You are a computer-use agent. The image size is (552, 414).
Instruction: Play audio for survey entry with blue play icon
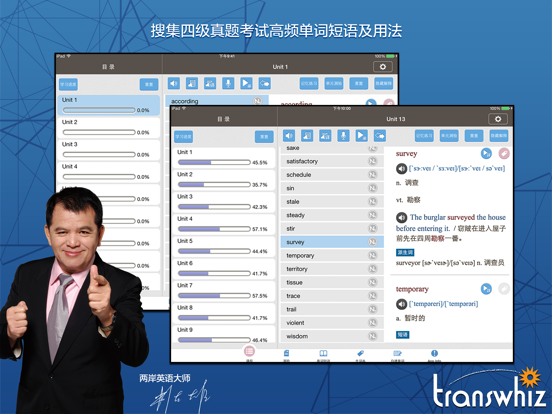(x=486, y=153)
